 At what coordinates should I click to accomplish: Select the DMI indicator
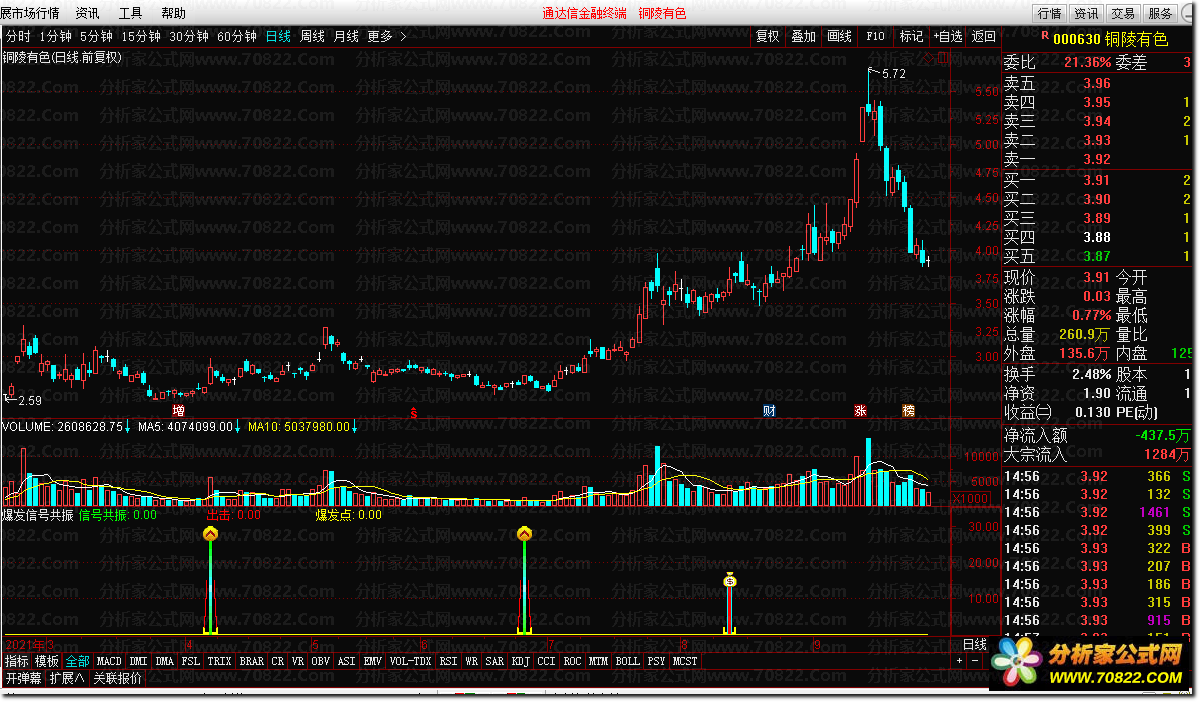pyautogui.click(x=138, y=661)
